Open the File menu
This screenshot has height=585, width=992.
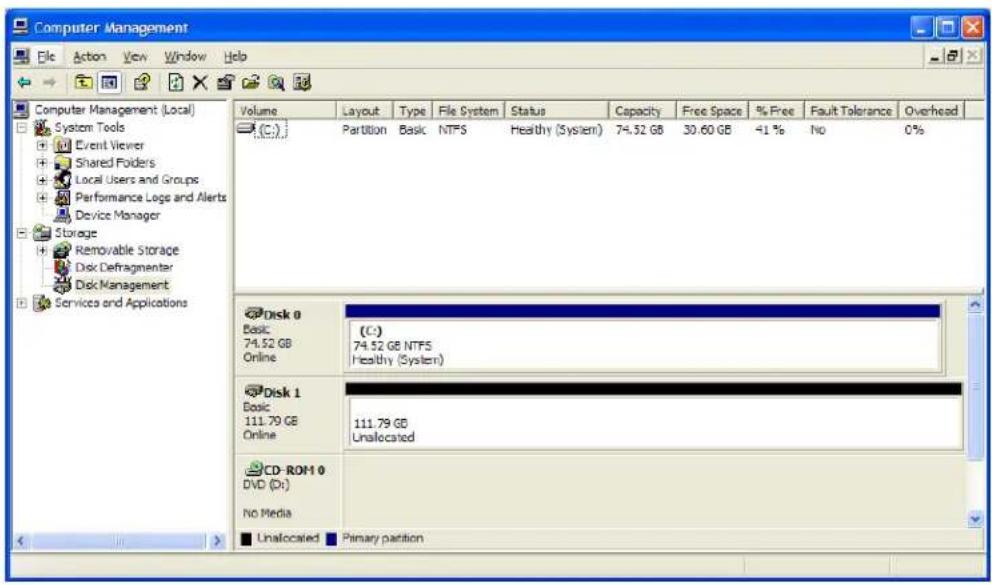click(46, 56)
